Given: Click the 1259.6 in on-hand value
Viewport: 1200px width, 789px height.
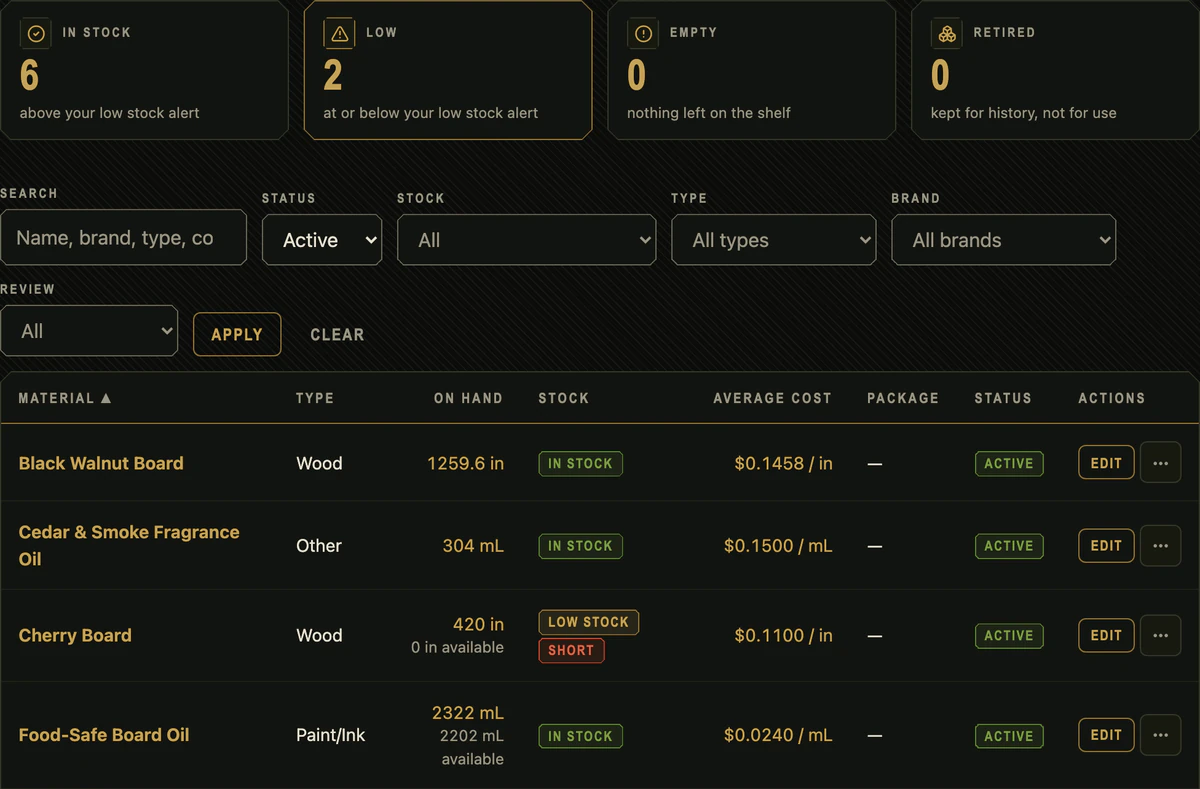Looking at the screenshot, I should [465, 463].
